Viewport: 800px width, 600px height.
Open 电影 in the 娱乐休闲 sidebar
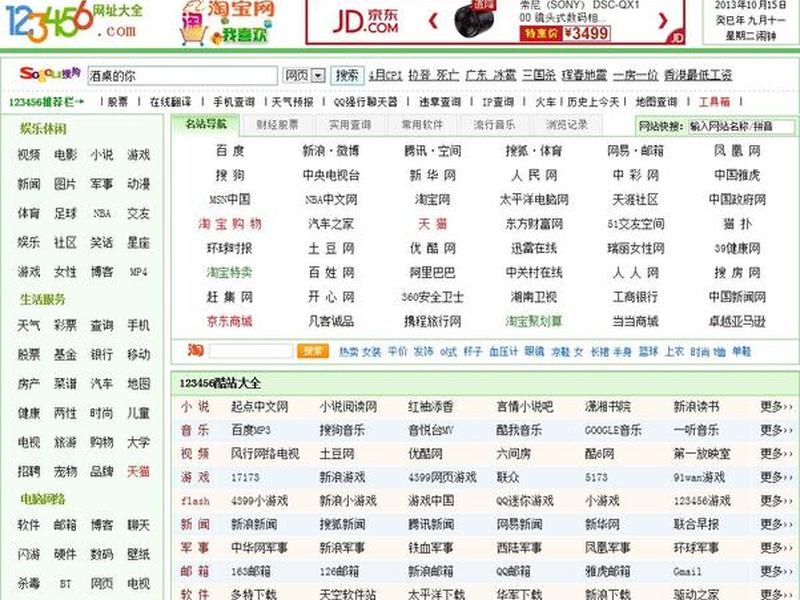65,155
